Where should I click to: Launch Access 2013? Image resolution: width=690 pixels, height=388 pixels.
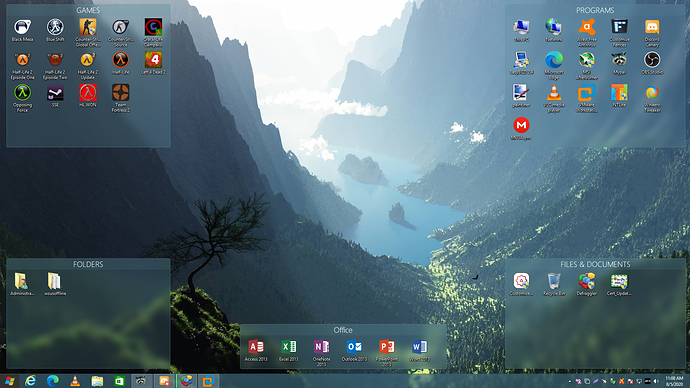coord(256,350)
